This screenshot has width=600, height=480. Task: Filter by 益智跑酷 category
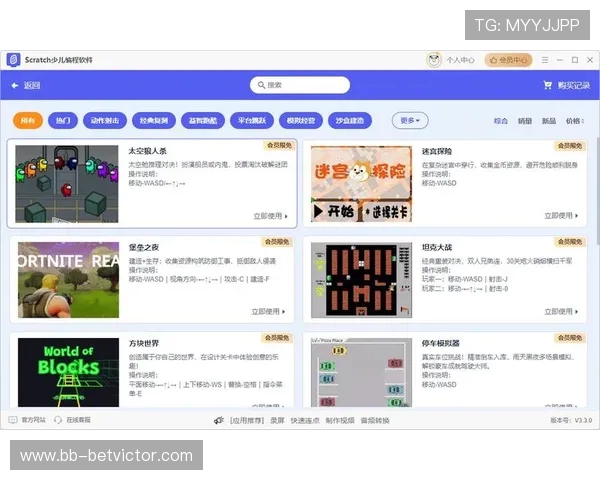pos(203,121)
